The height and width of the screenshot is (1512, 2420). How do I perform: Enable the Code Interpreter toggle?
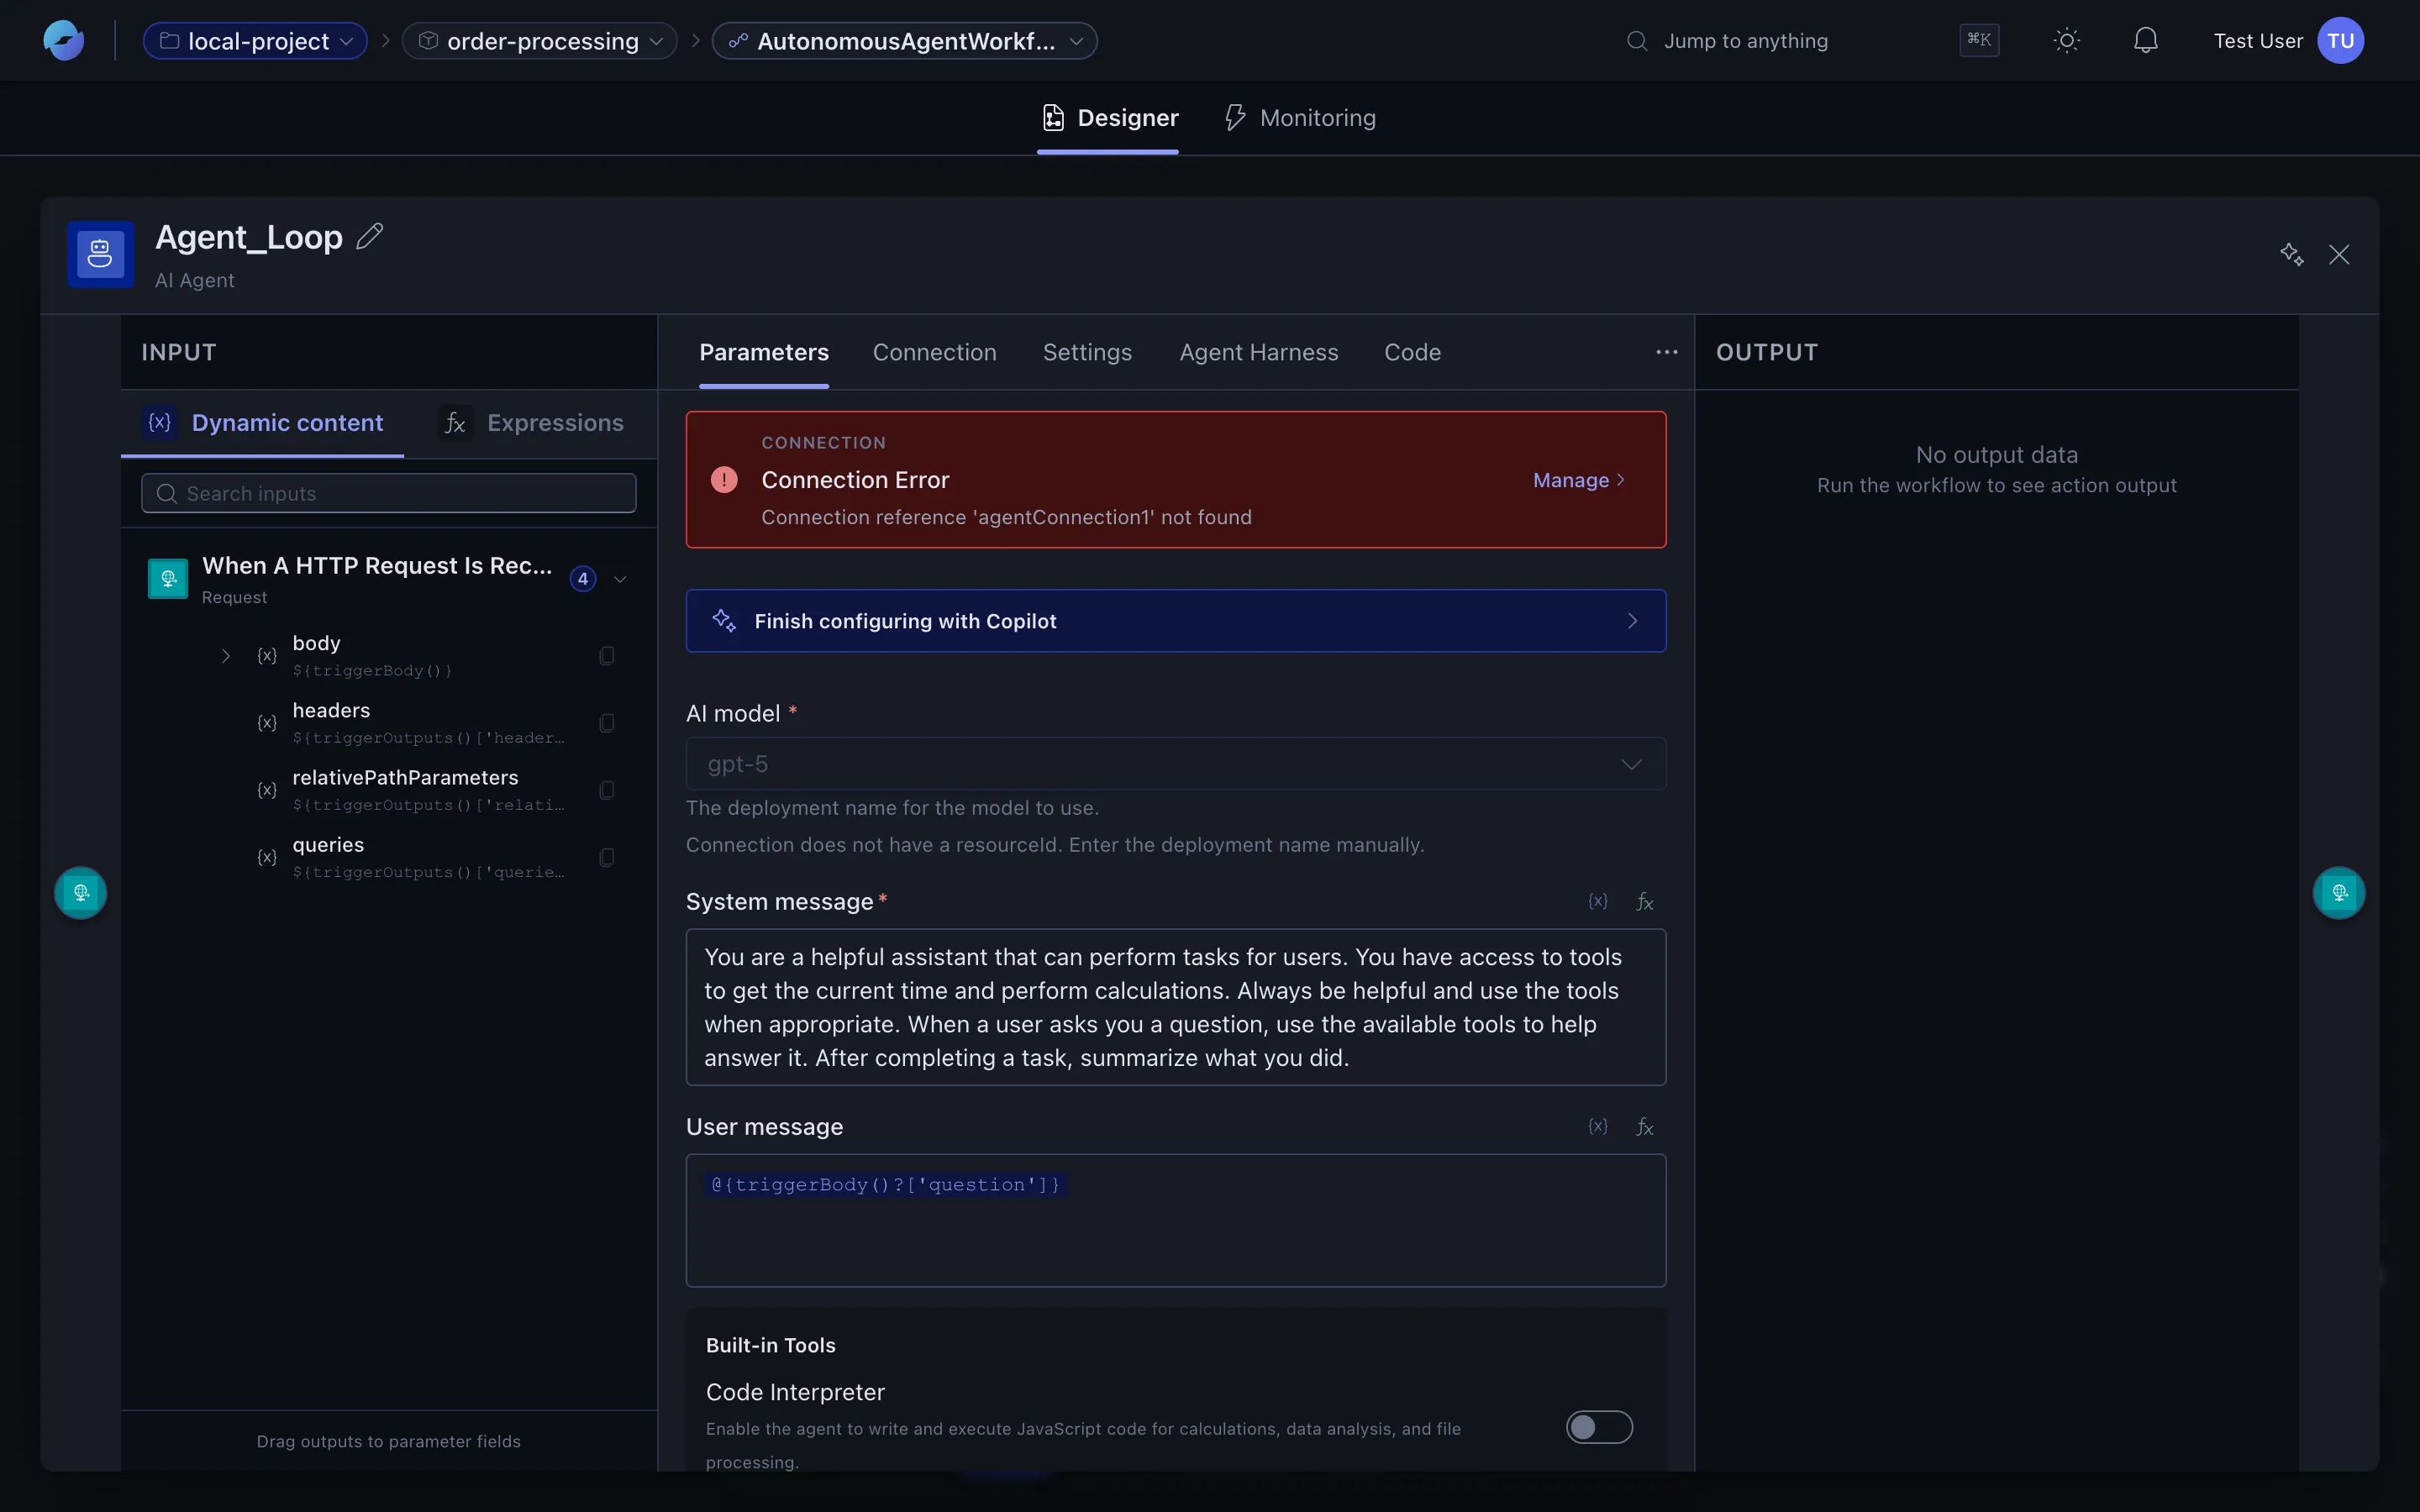[1599, 1427]
